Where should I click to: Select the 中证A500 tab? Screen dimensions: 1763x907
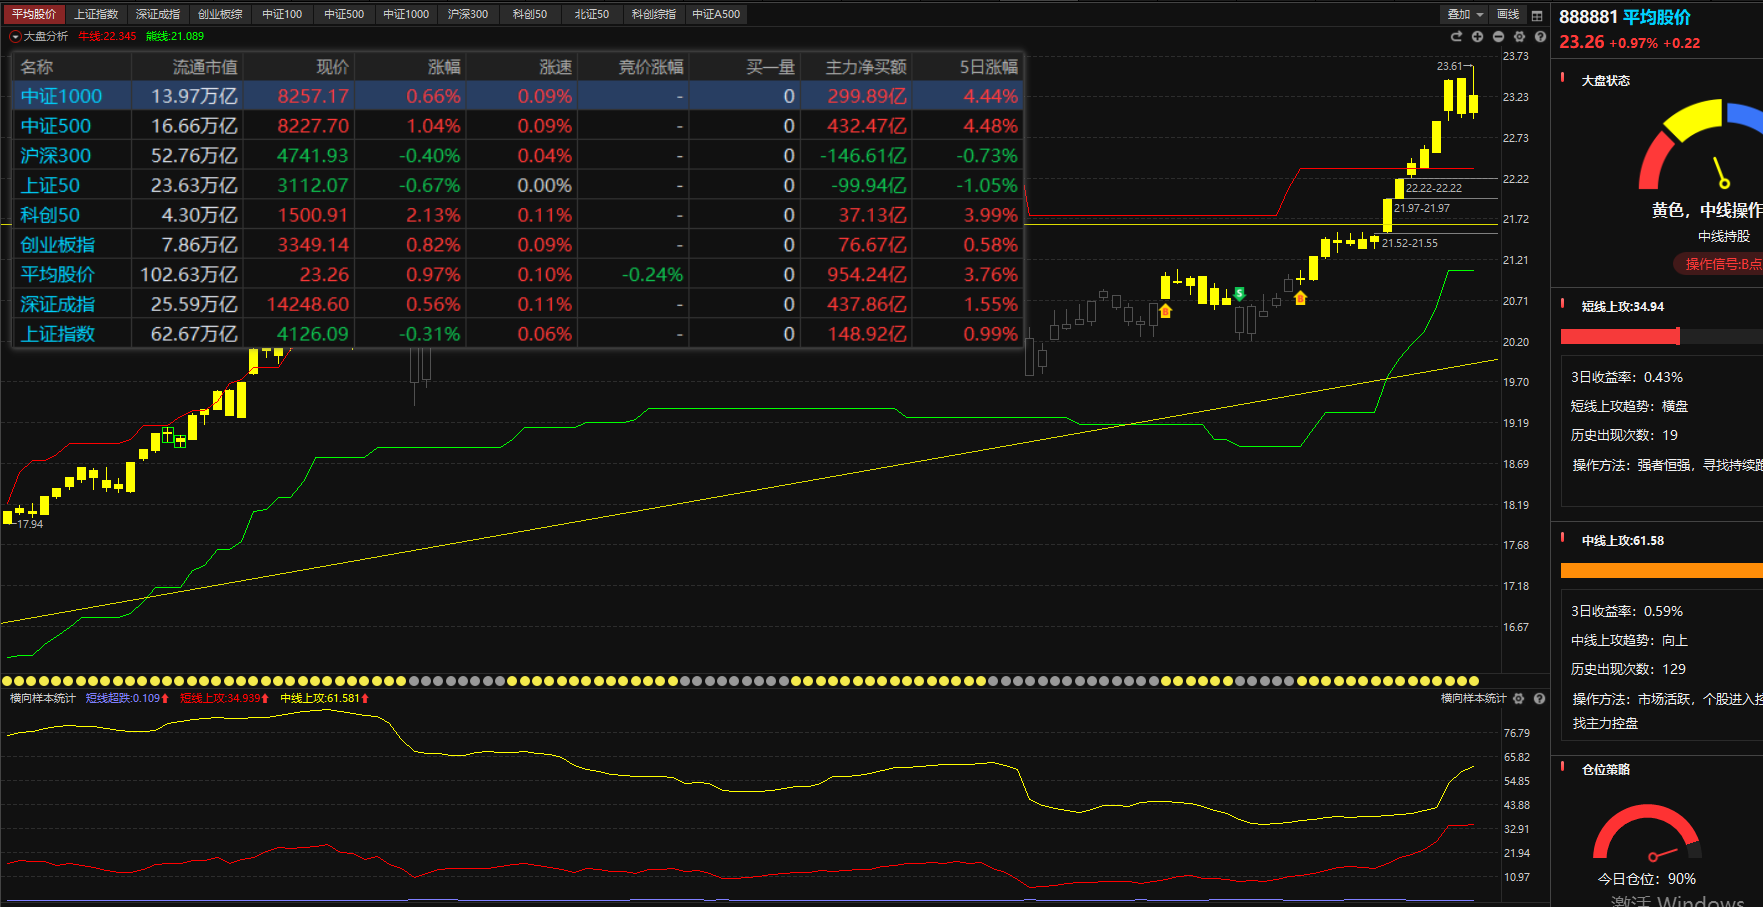(x=716, y=15)
